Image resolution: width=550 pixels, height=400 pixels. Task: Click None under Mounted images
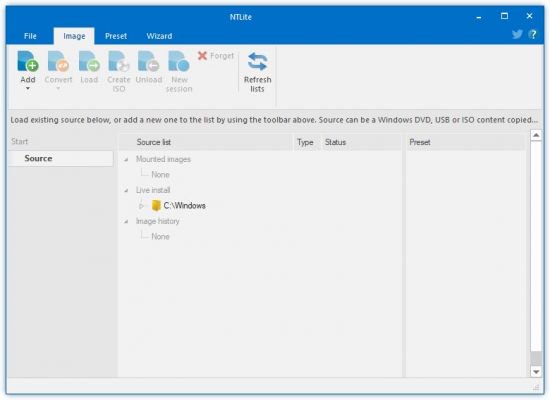pos(160,175)
